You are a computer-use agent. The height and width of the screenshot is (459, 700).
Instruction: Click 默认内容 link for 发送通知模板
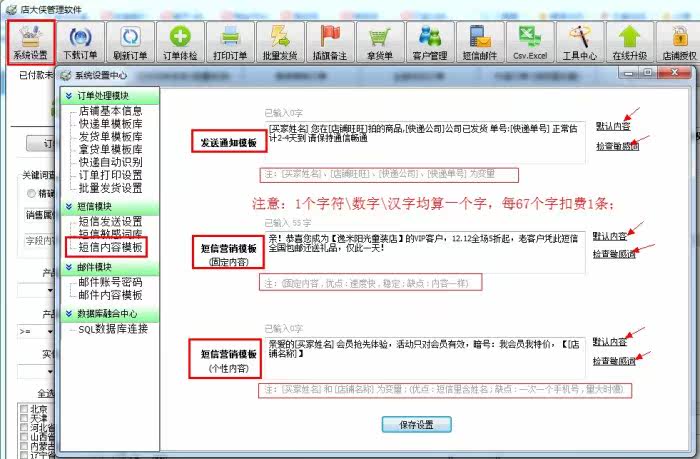(x=612, y=127)
